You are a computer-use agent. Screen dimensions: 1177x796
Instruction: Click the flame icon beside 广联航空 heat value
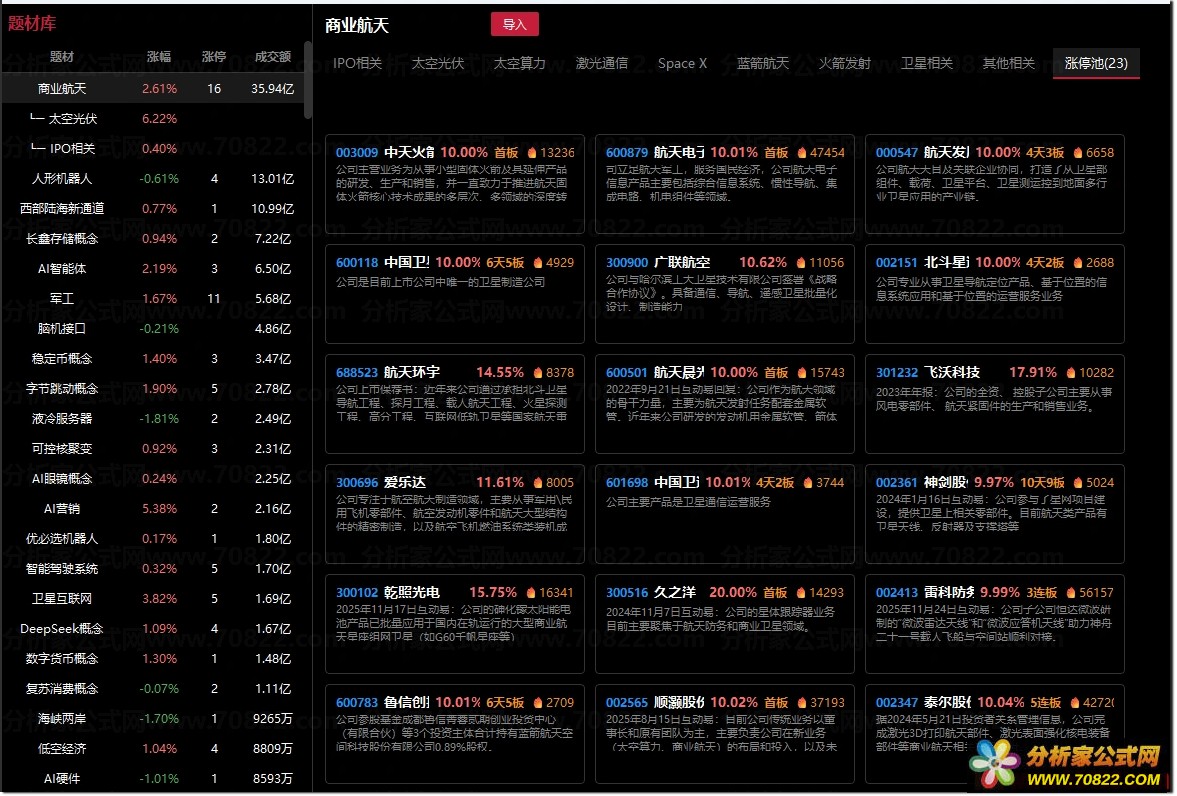[x=802, y=263]
